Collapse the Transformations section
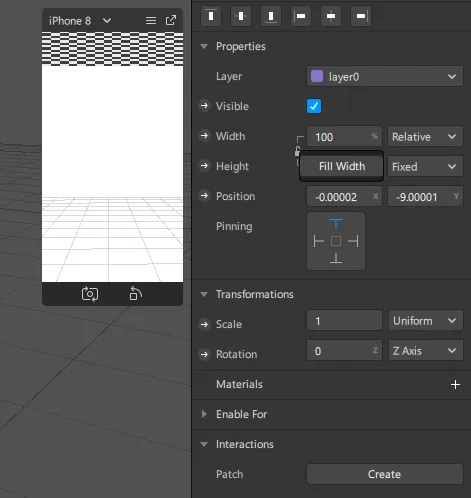Viewport: 471px width, 498px height. 204,294
